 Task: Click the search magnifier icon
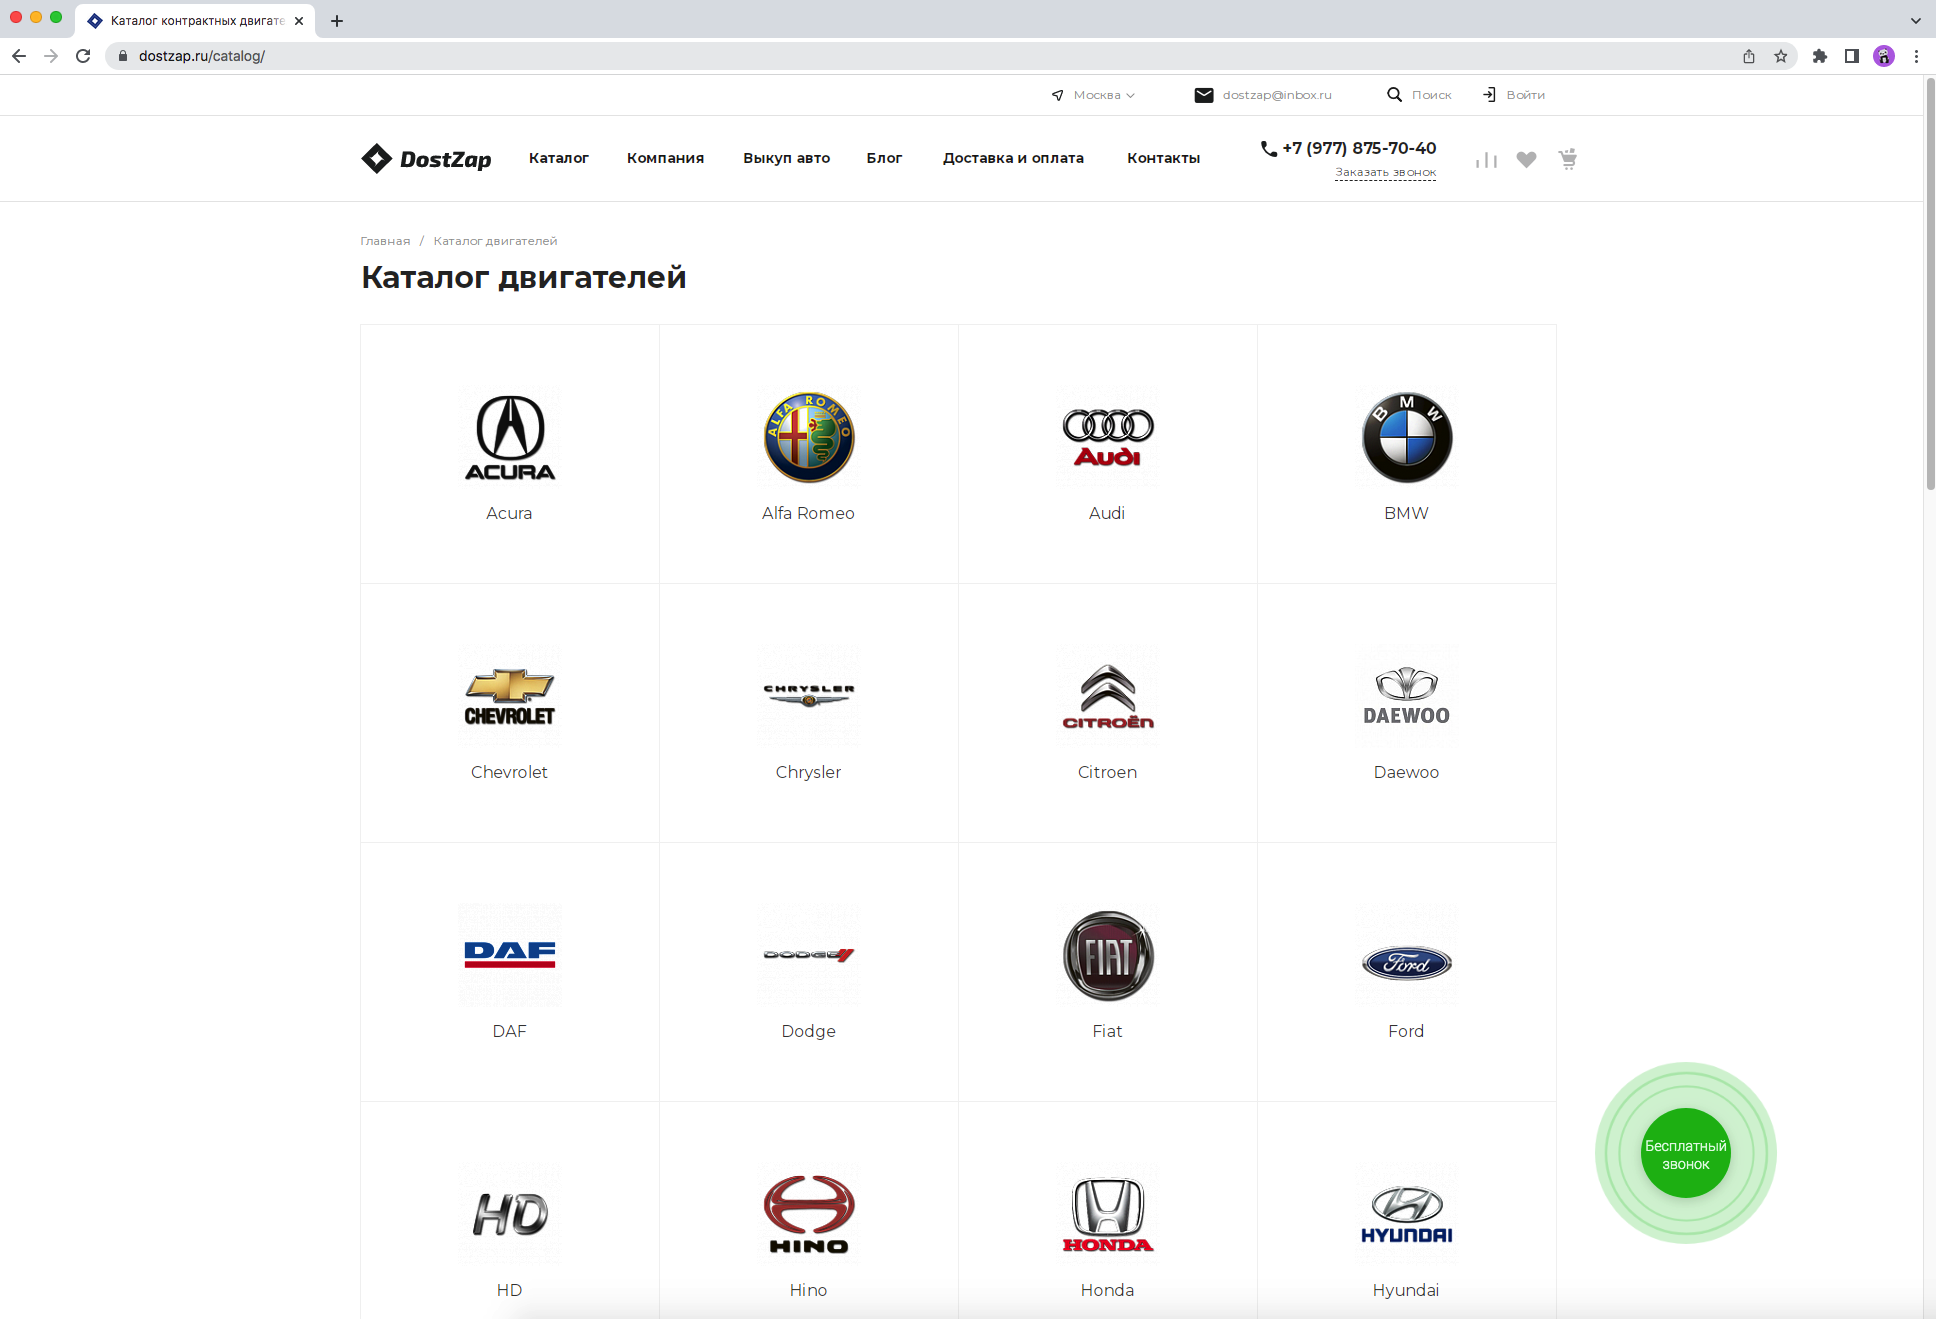click(1394, 95)
